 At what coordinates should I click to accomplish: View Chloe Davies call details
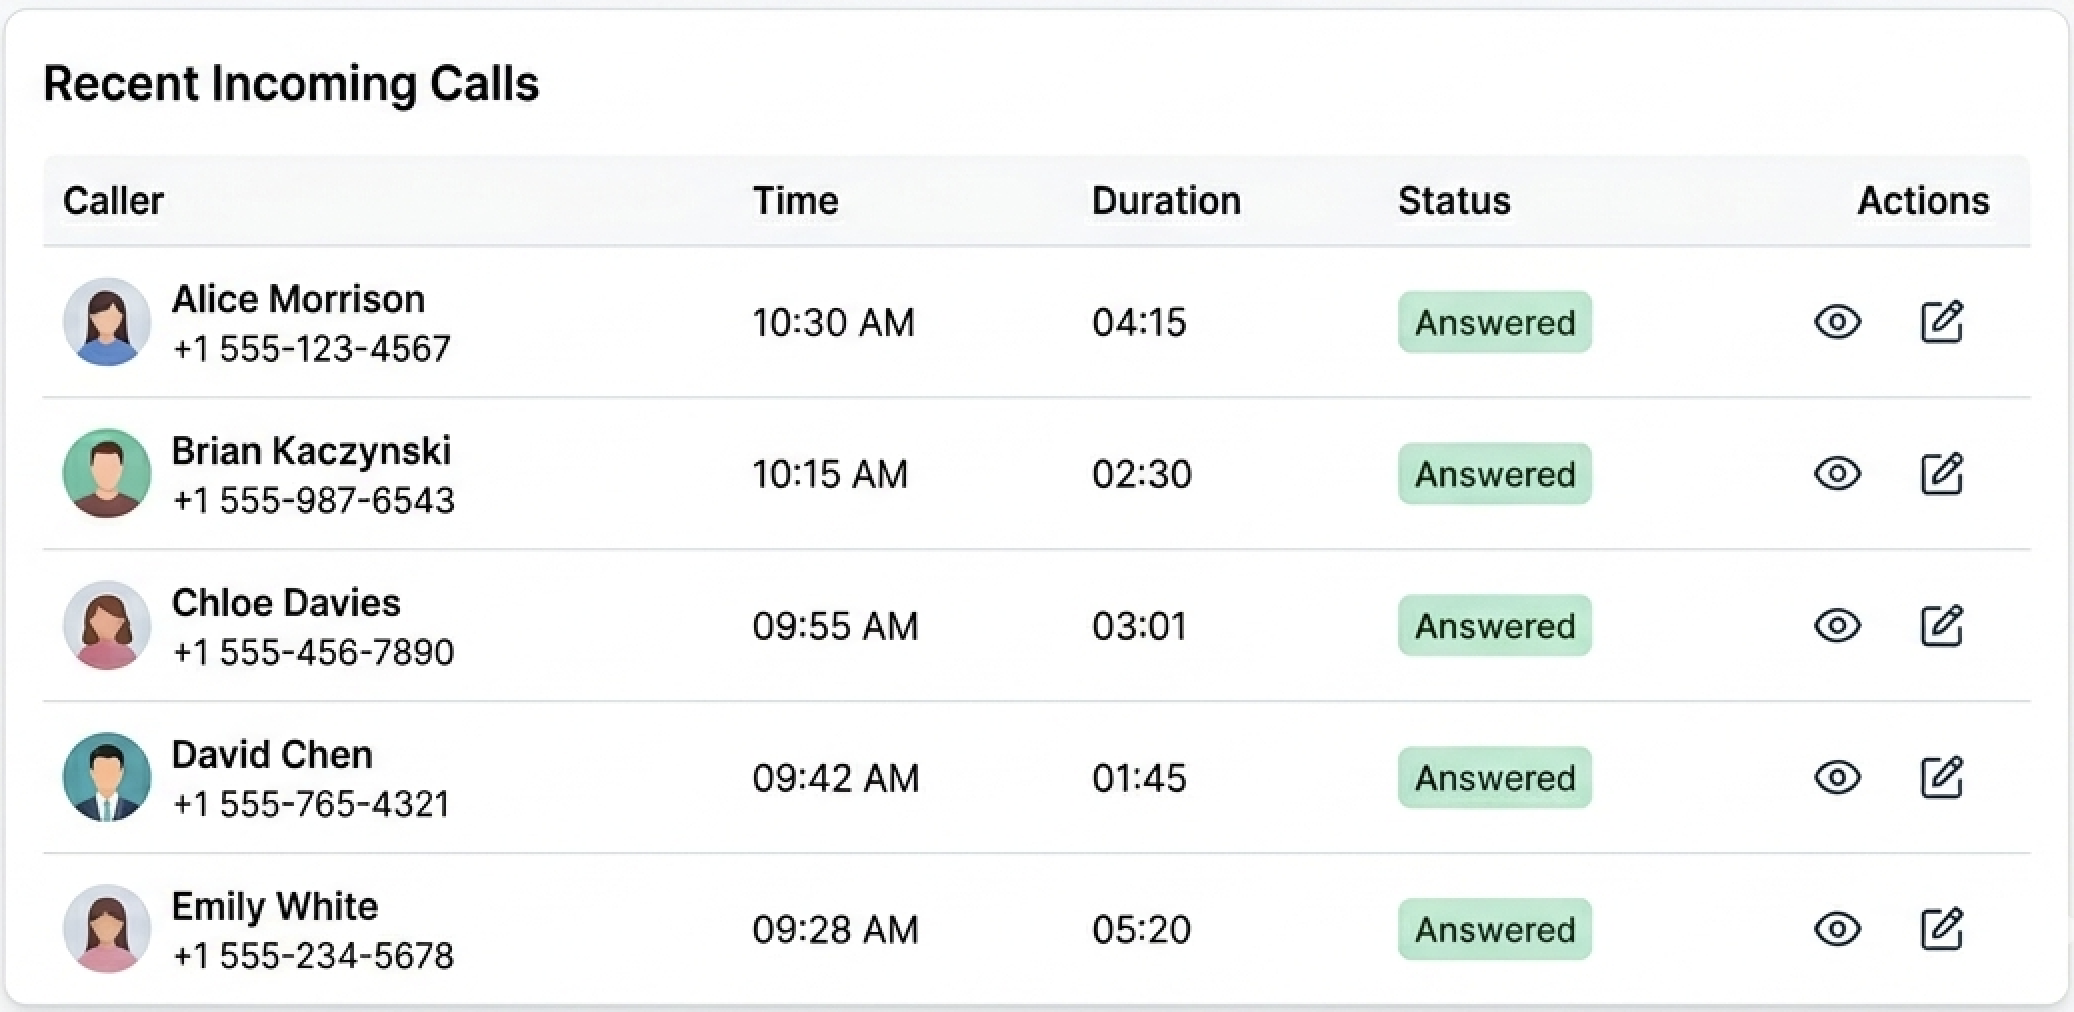tap(1838, 626)
